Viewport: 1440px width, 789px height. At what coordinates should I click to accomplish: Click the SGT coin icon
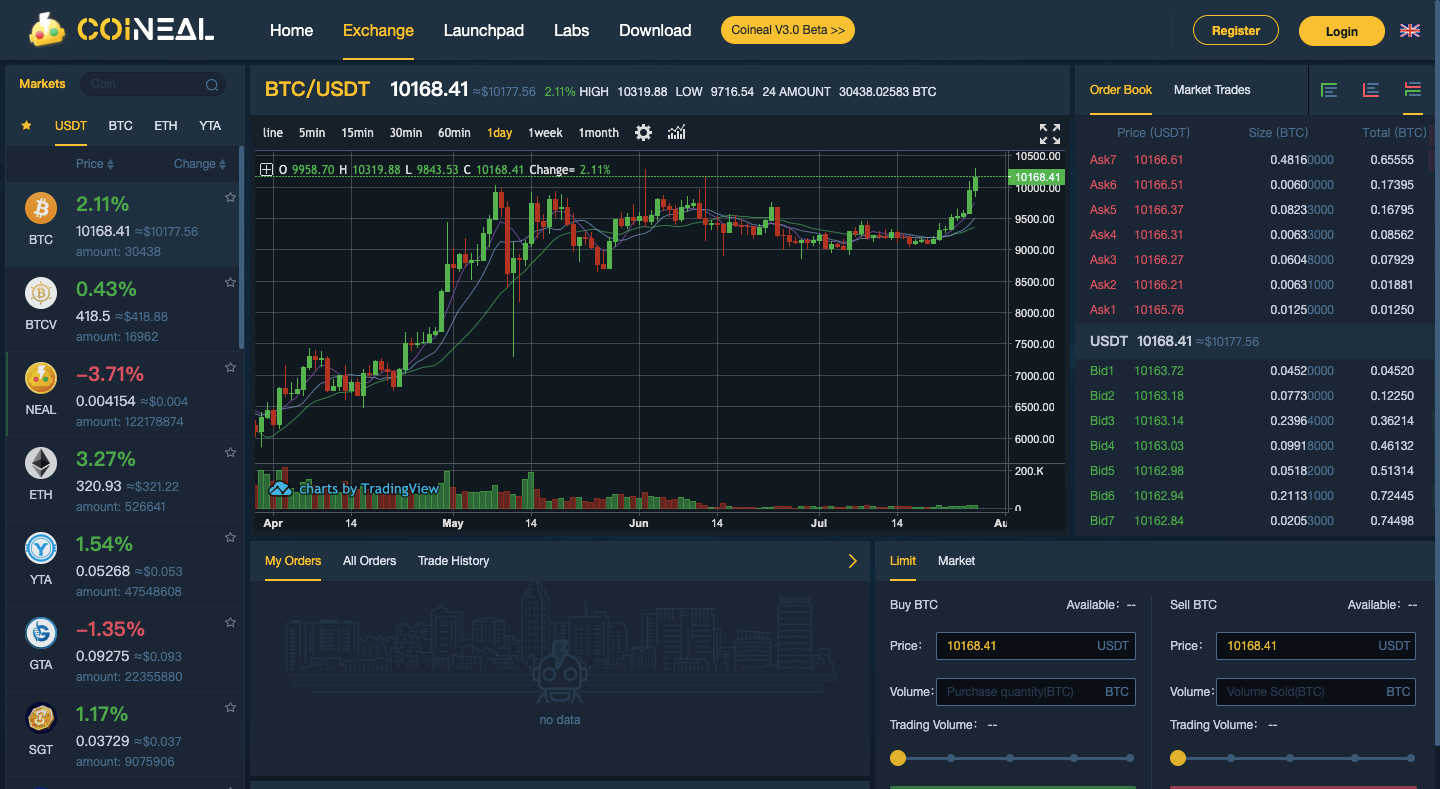[41, 718]
